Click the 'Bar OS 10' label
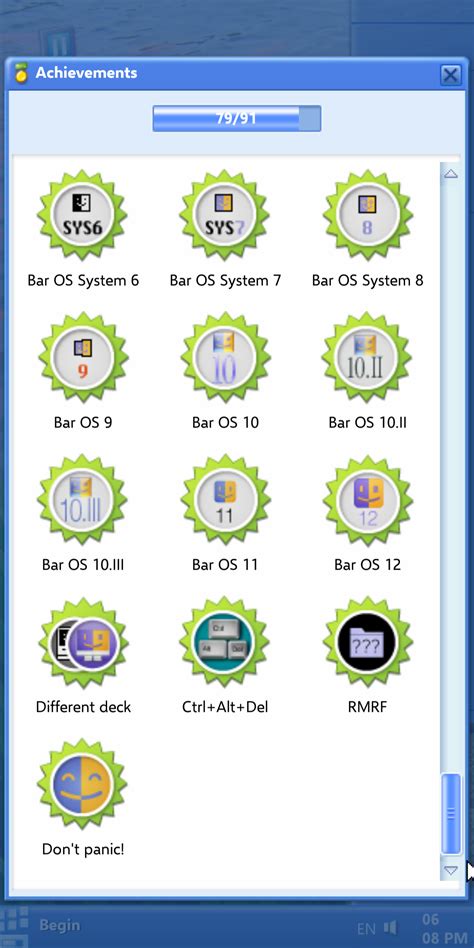The width and height of the screenshot is (474, 948). pyautogui.click(x=225, y=422)
